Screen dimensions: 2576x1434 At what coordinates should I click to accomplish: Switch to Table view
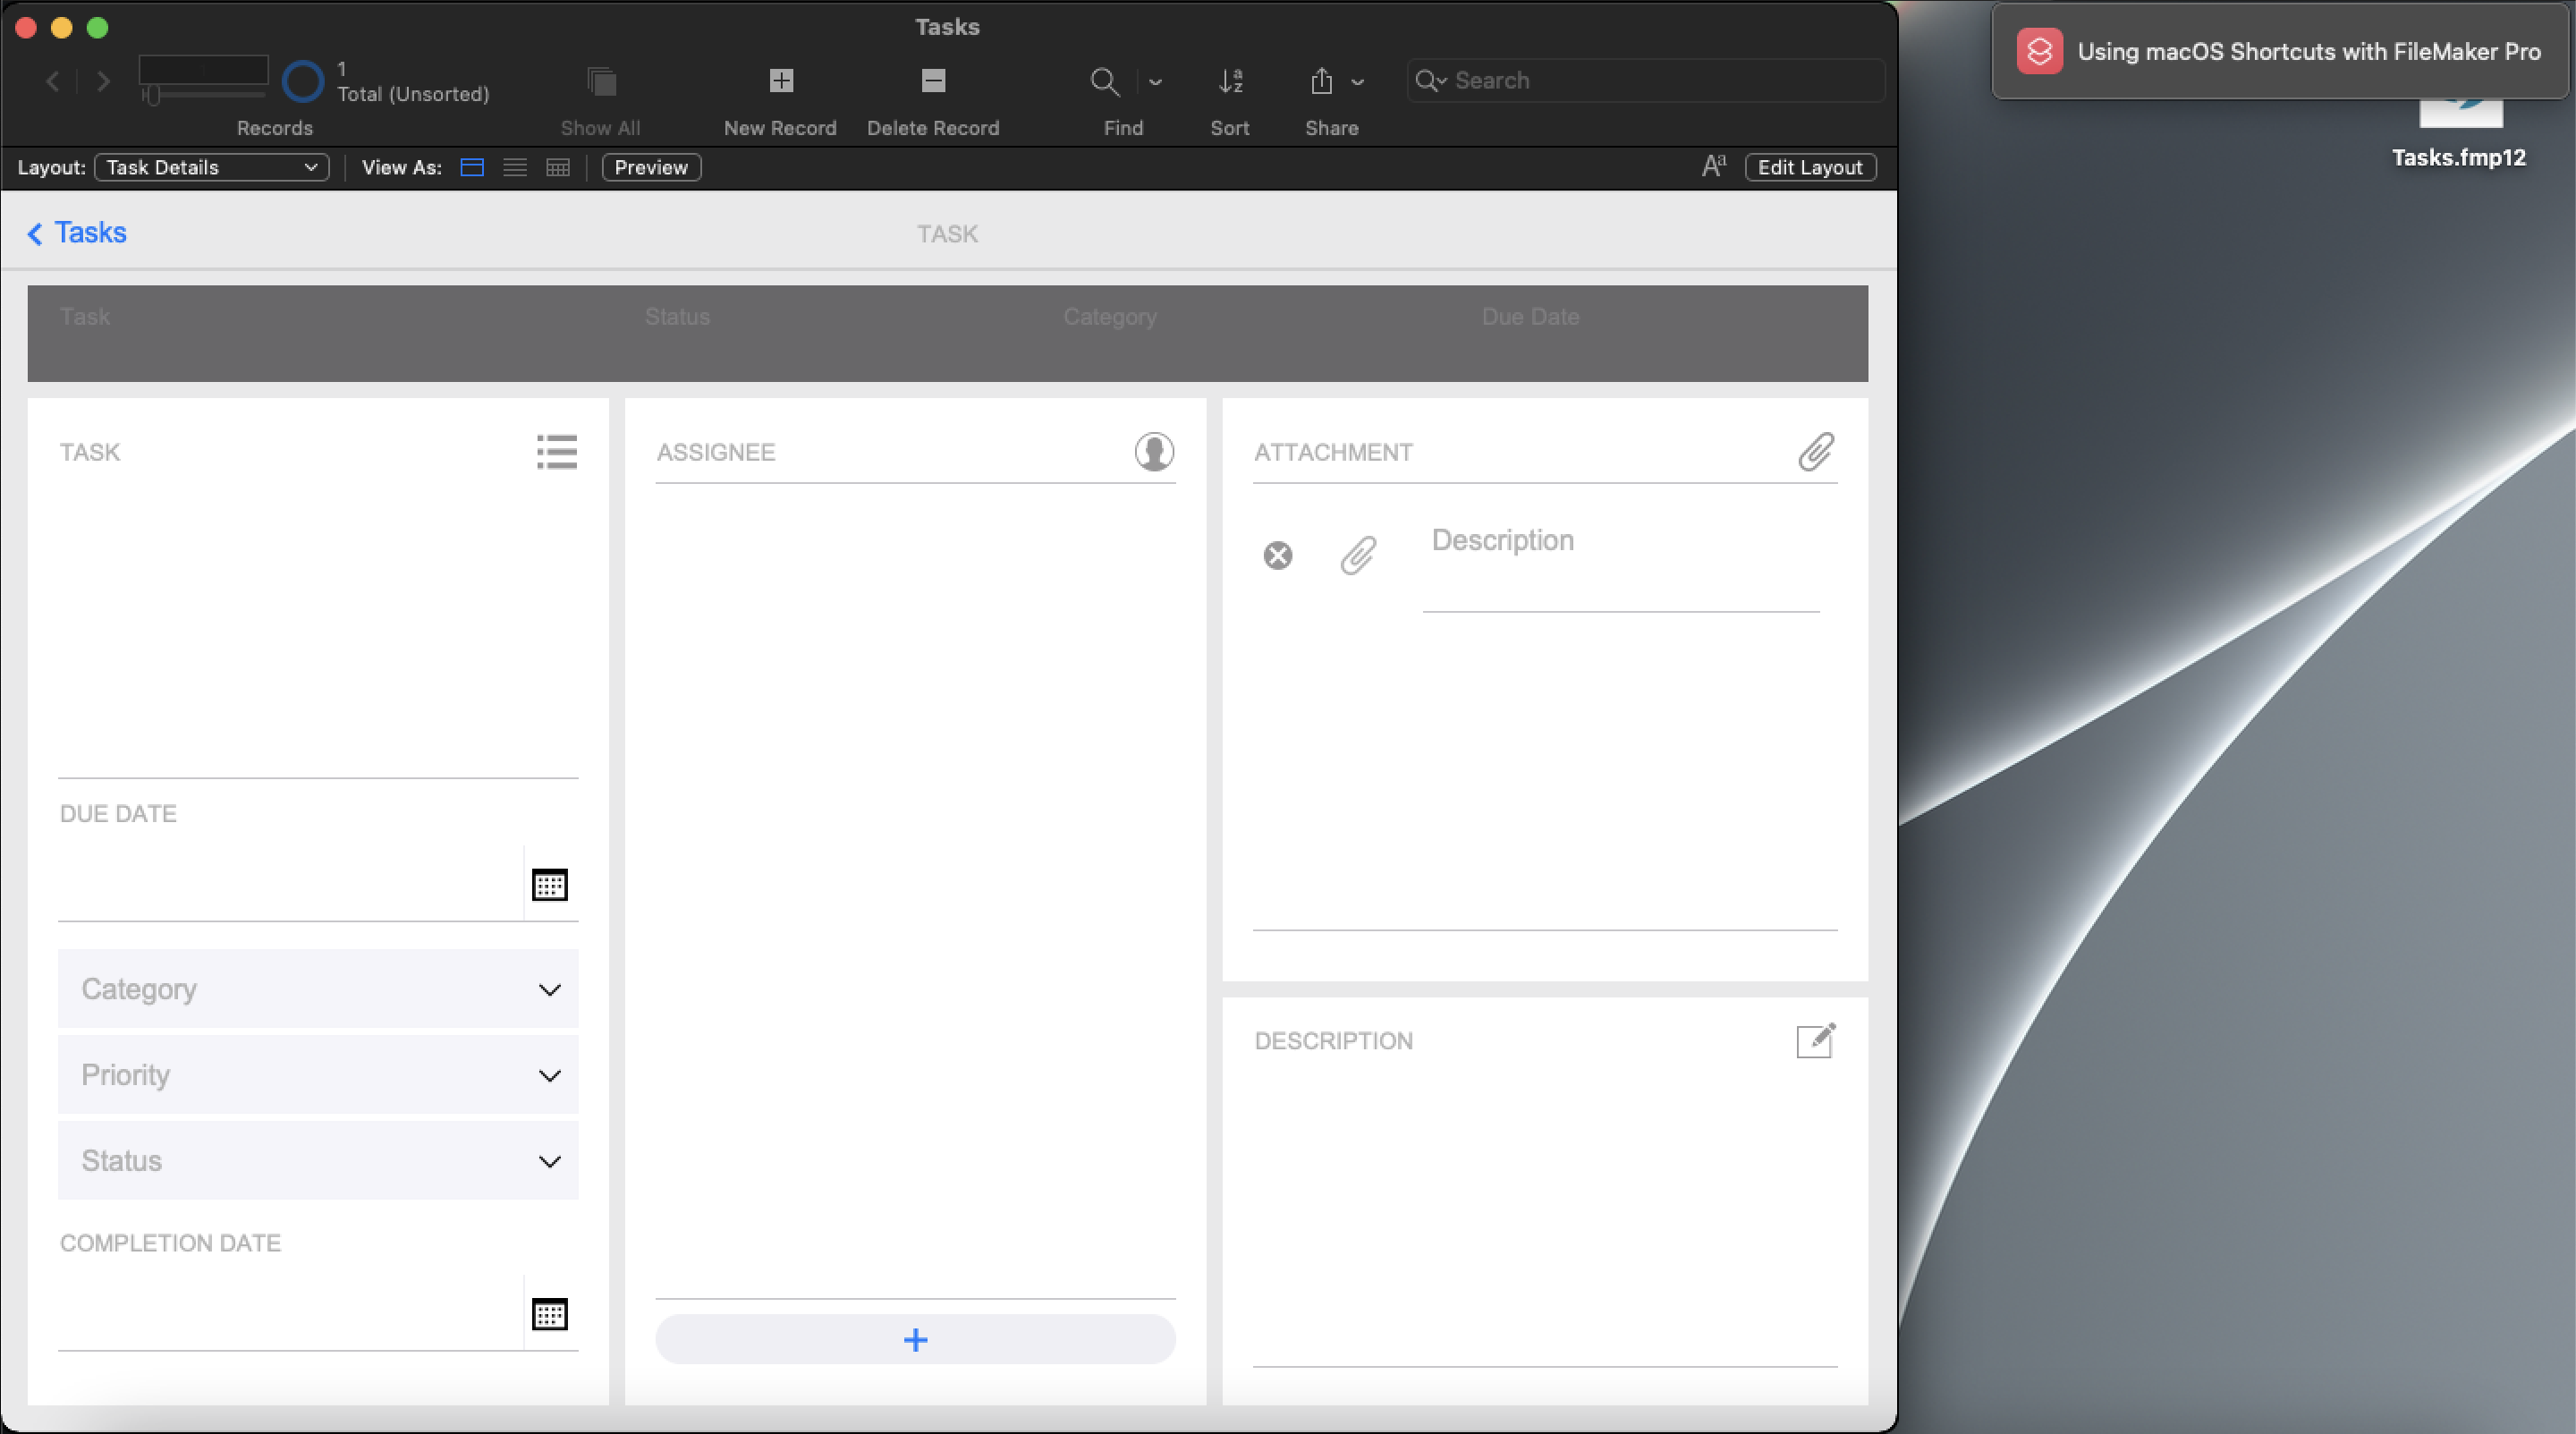click(x=557, y=167)
